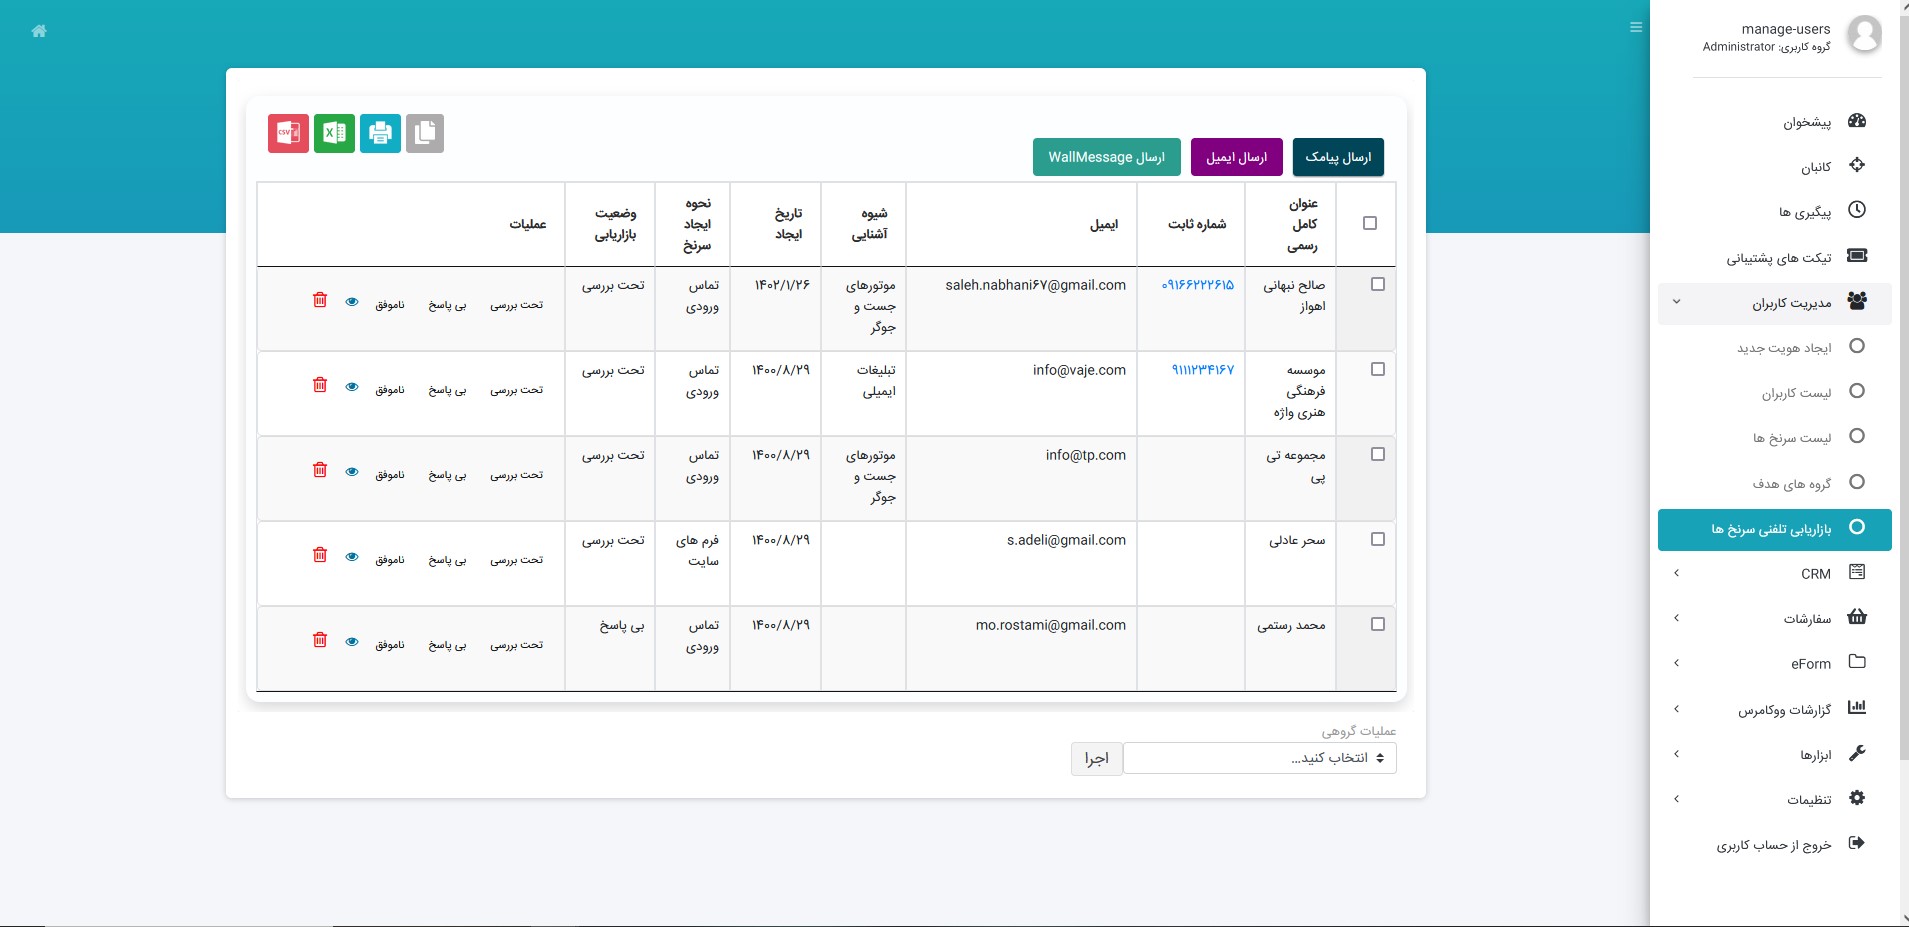
Task: Toggle sidebar with hamburger menu icon
Action: pyautogui.click(x=1636, y=28)
